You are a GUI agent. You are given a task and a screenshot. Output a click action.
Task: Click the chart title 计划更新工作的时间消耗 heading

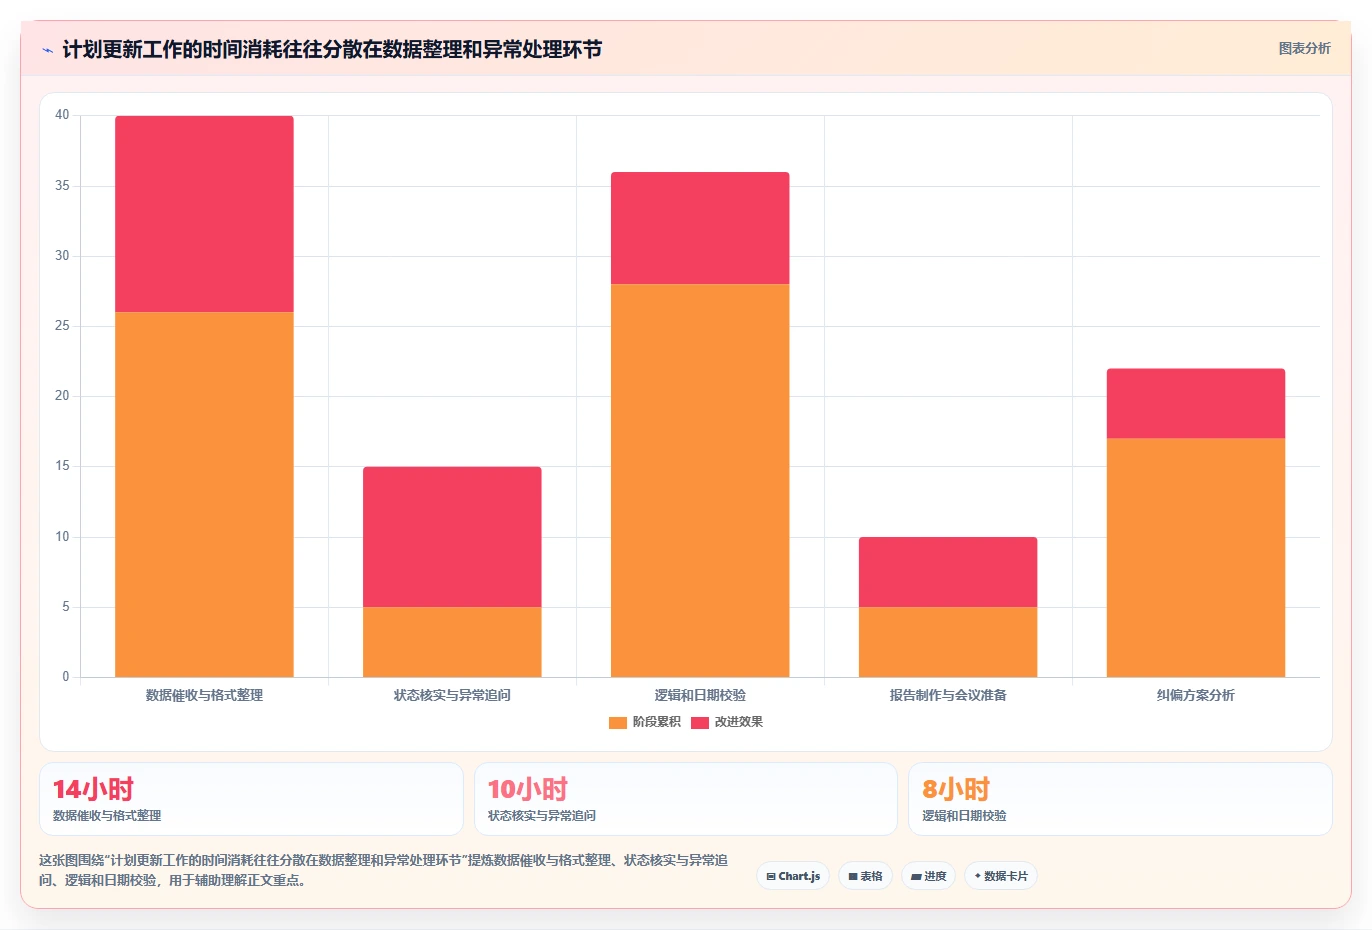pos(332,49)
